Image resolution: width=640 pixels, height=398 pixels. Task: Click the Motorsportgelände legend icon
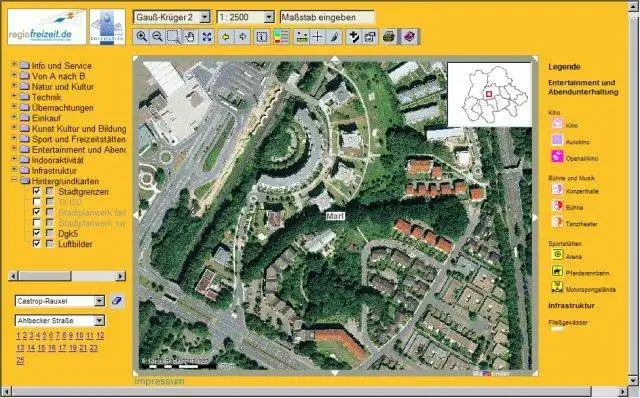557,287
